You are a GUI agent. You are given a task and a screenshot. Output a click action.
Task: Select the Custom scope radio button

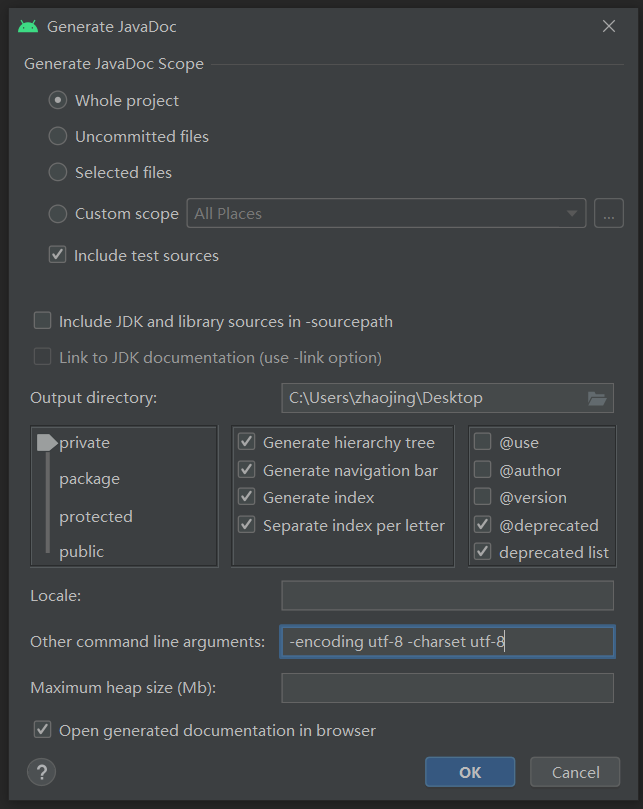58,214
